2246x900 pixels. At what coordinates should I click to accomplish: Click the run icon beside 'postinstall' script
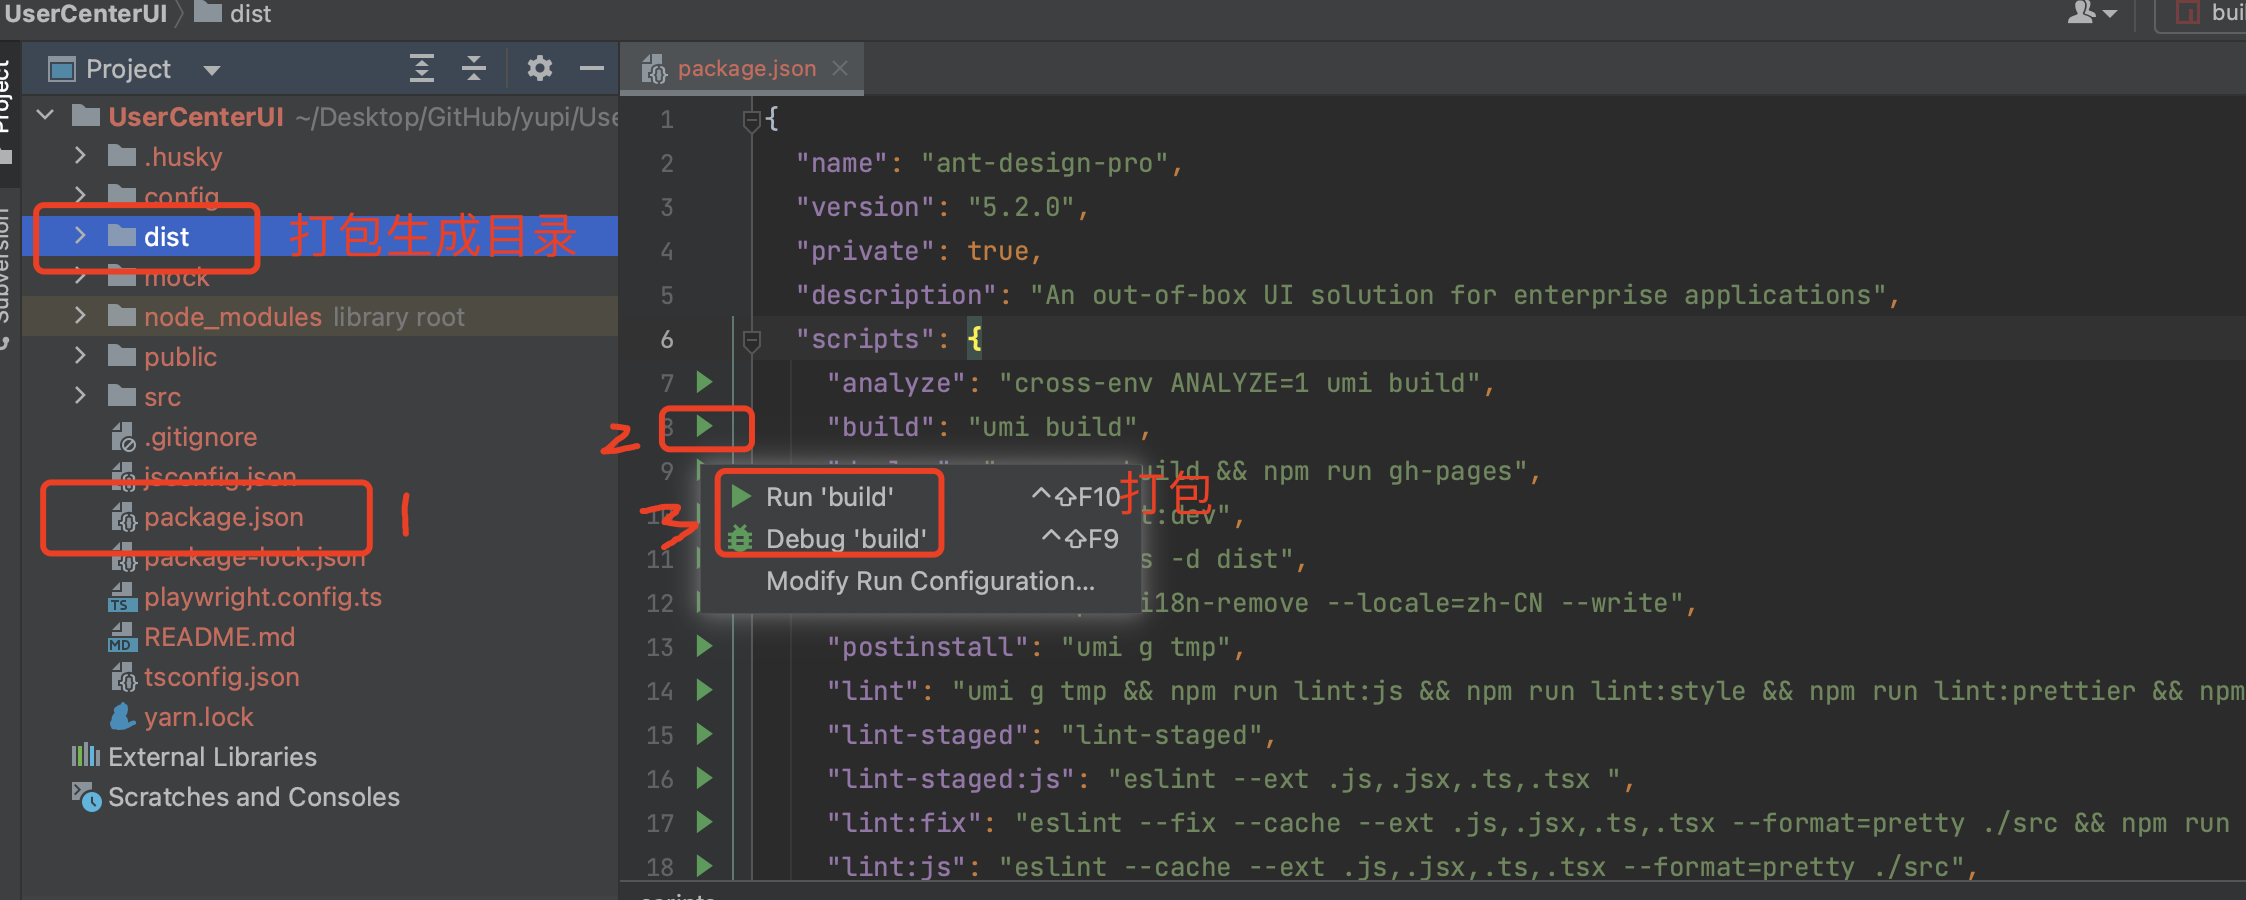click(x=704, y=646)
